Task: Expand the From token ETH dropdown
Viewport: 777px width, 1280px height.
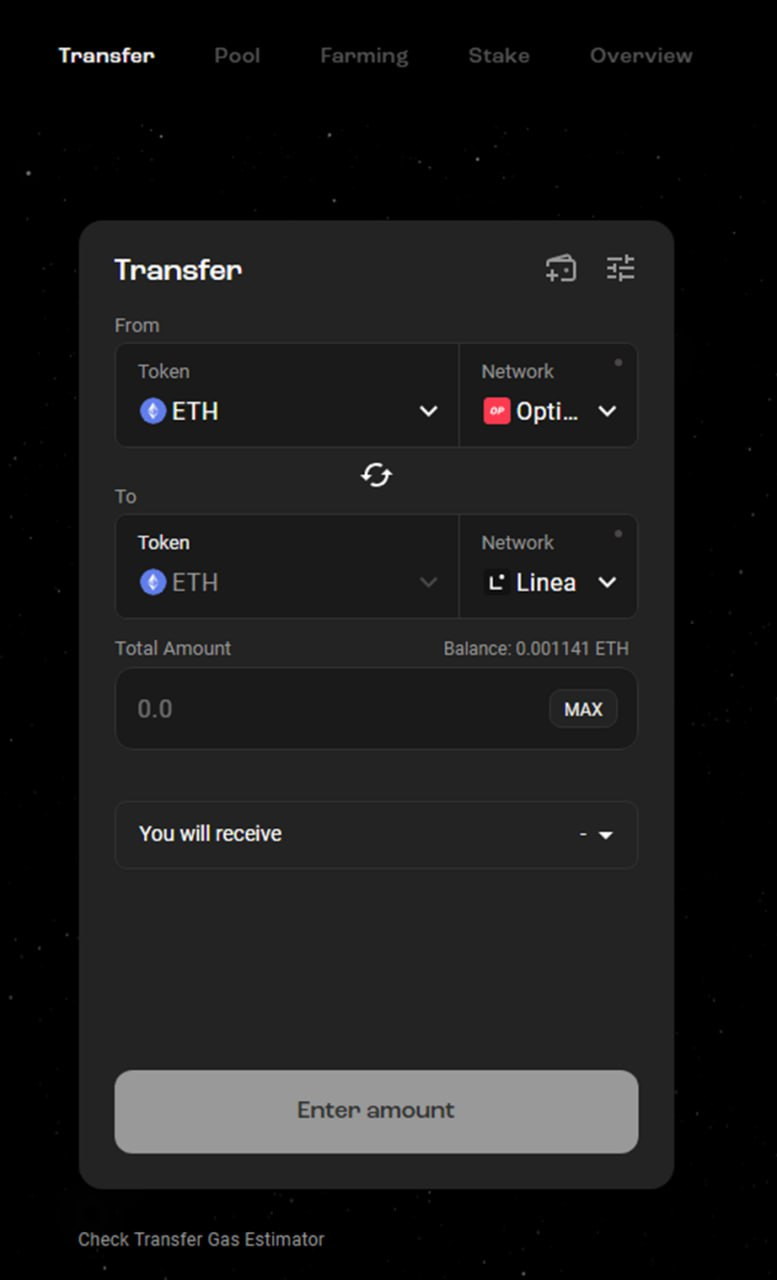Action: click(x=288, y=395)
